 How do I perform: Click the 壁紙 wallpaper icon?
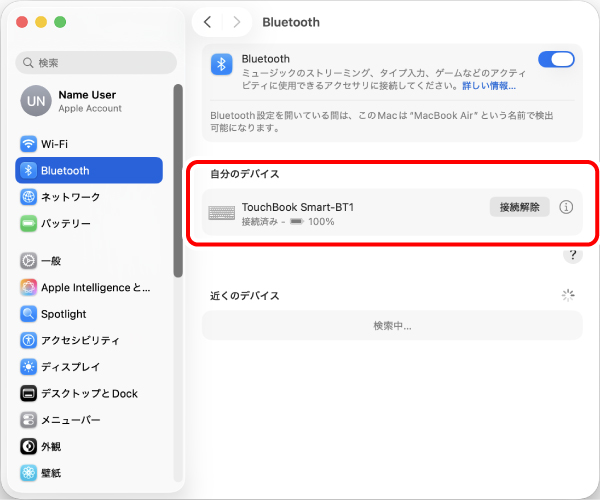click(28, 473)
